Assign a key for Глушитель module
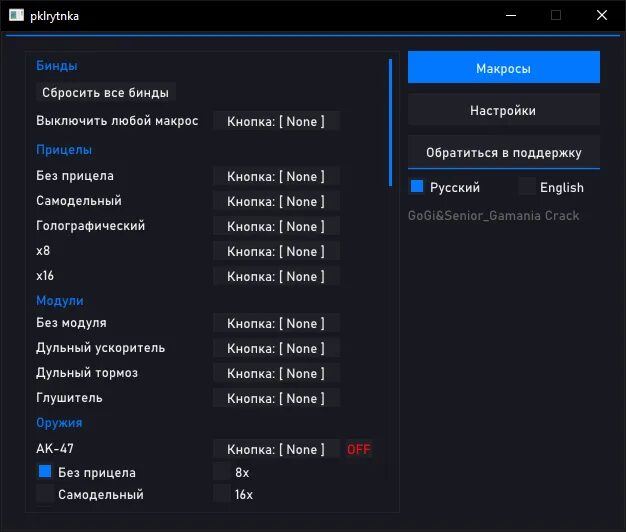The height and width of the screenshot is (532, 626). [276, 399]
